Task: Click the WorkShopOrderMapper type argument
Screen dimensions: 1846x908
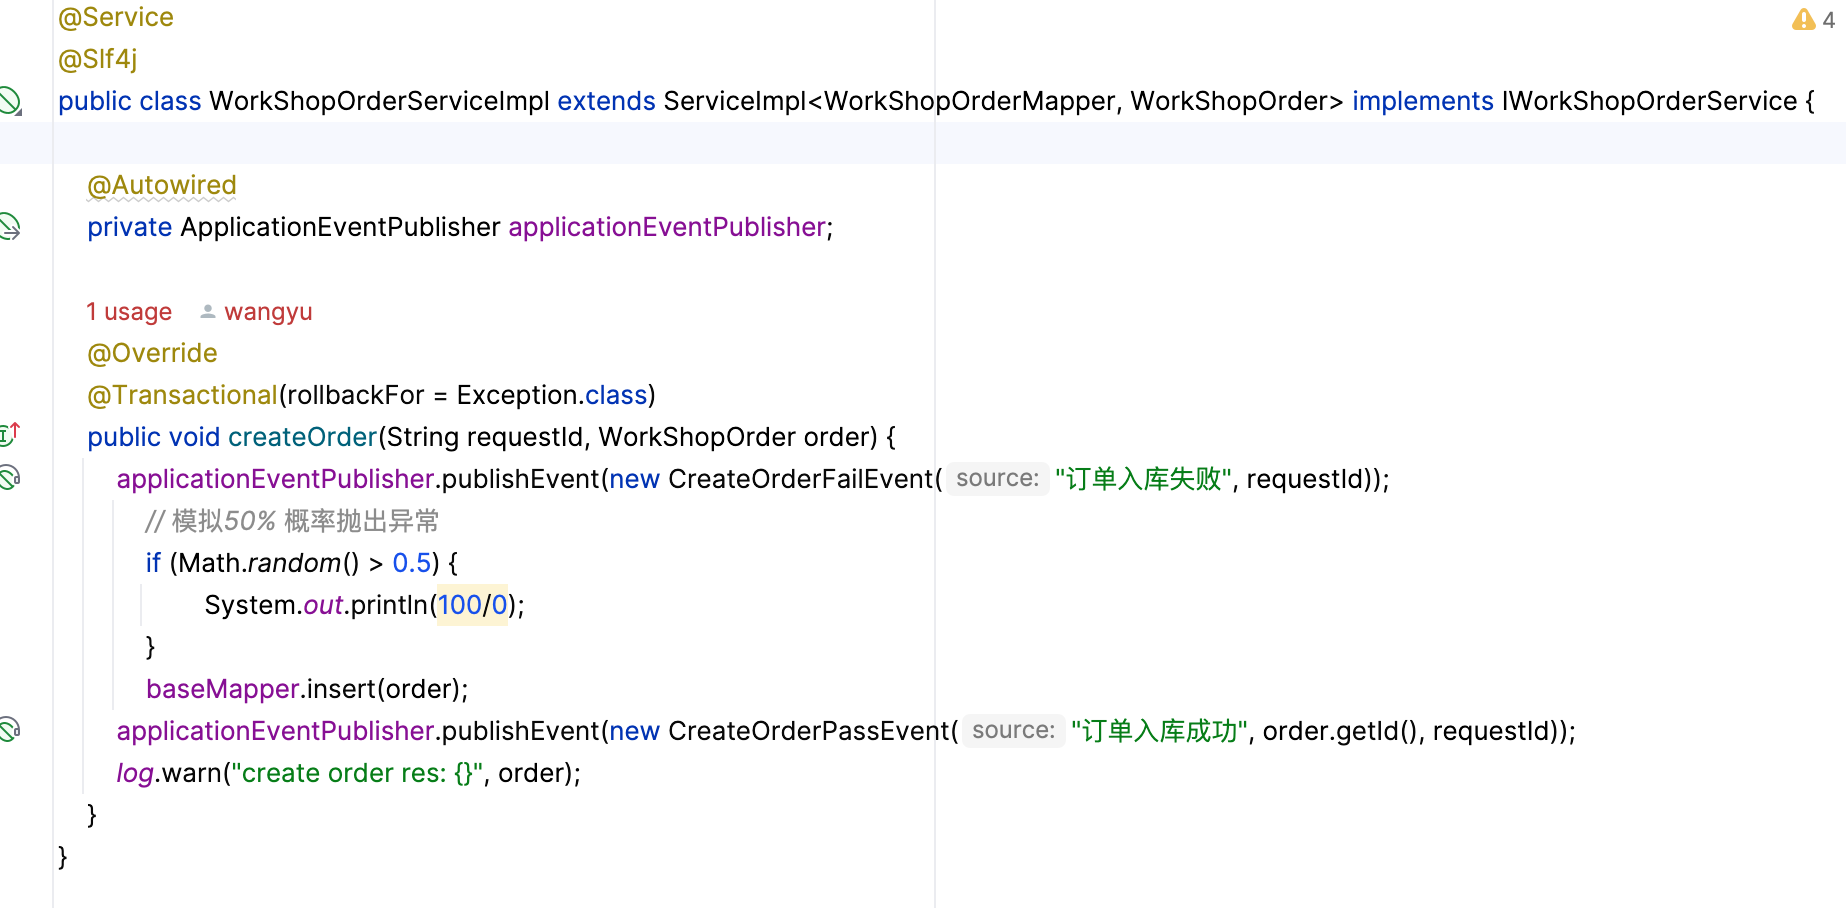Action: pyautogui.click(x=969, y=101)
